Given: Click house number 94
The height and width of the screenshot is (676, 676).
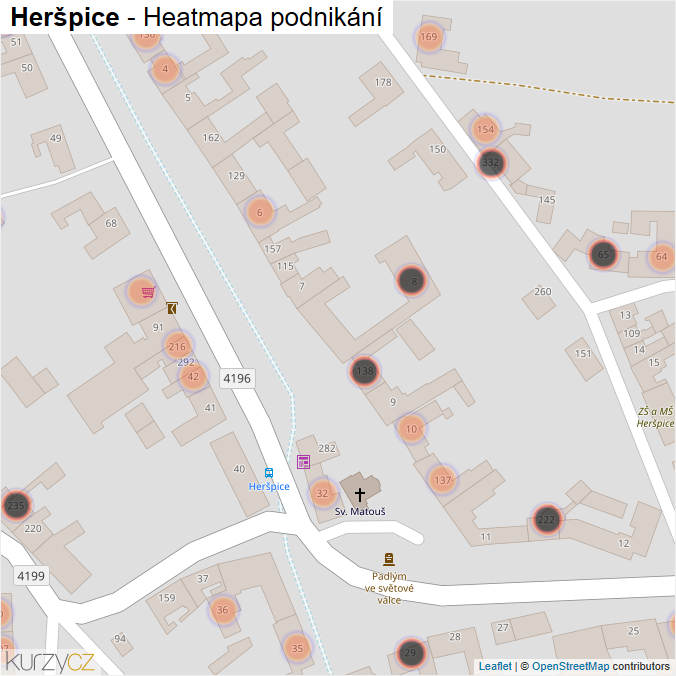Looking at the screenshot, I should click(x=120, y=638).
